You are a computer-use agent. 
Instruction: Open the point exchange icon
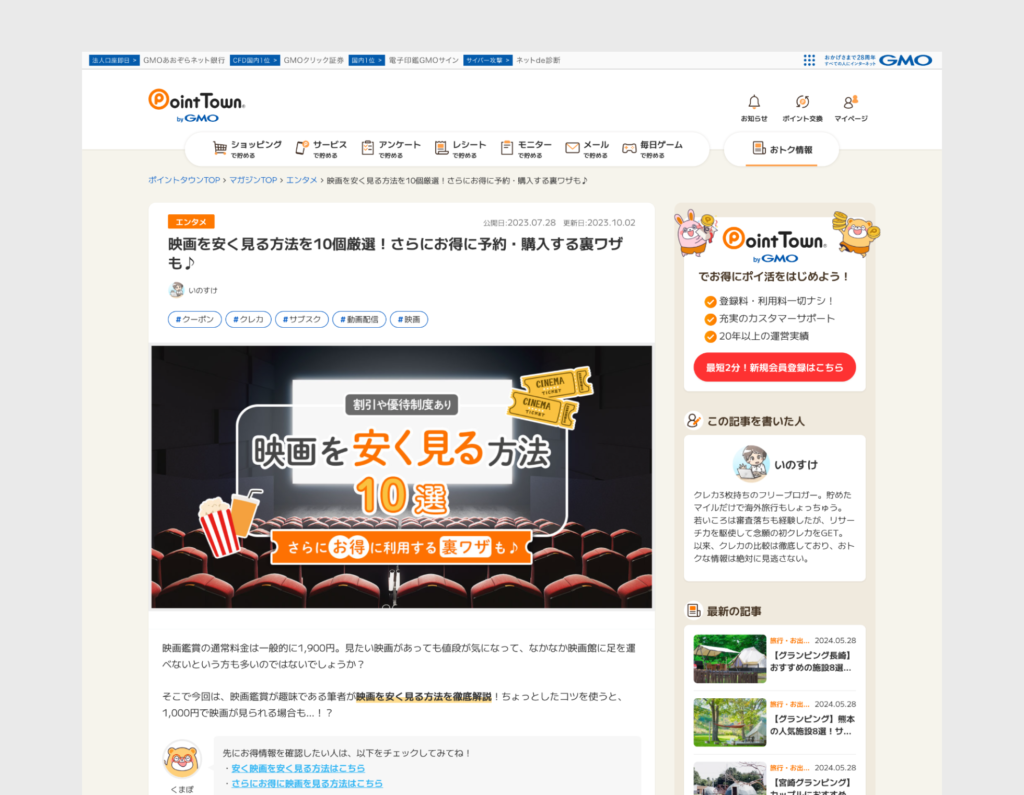tap(802, 102)
